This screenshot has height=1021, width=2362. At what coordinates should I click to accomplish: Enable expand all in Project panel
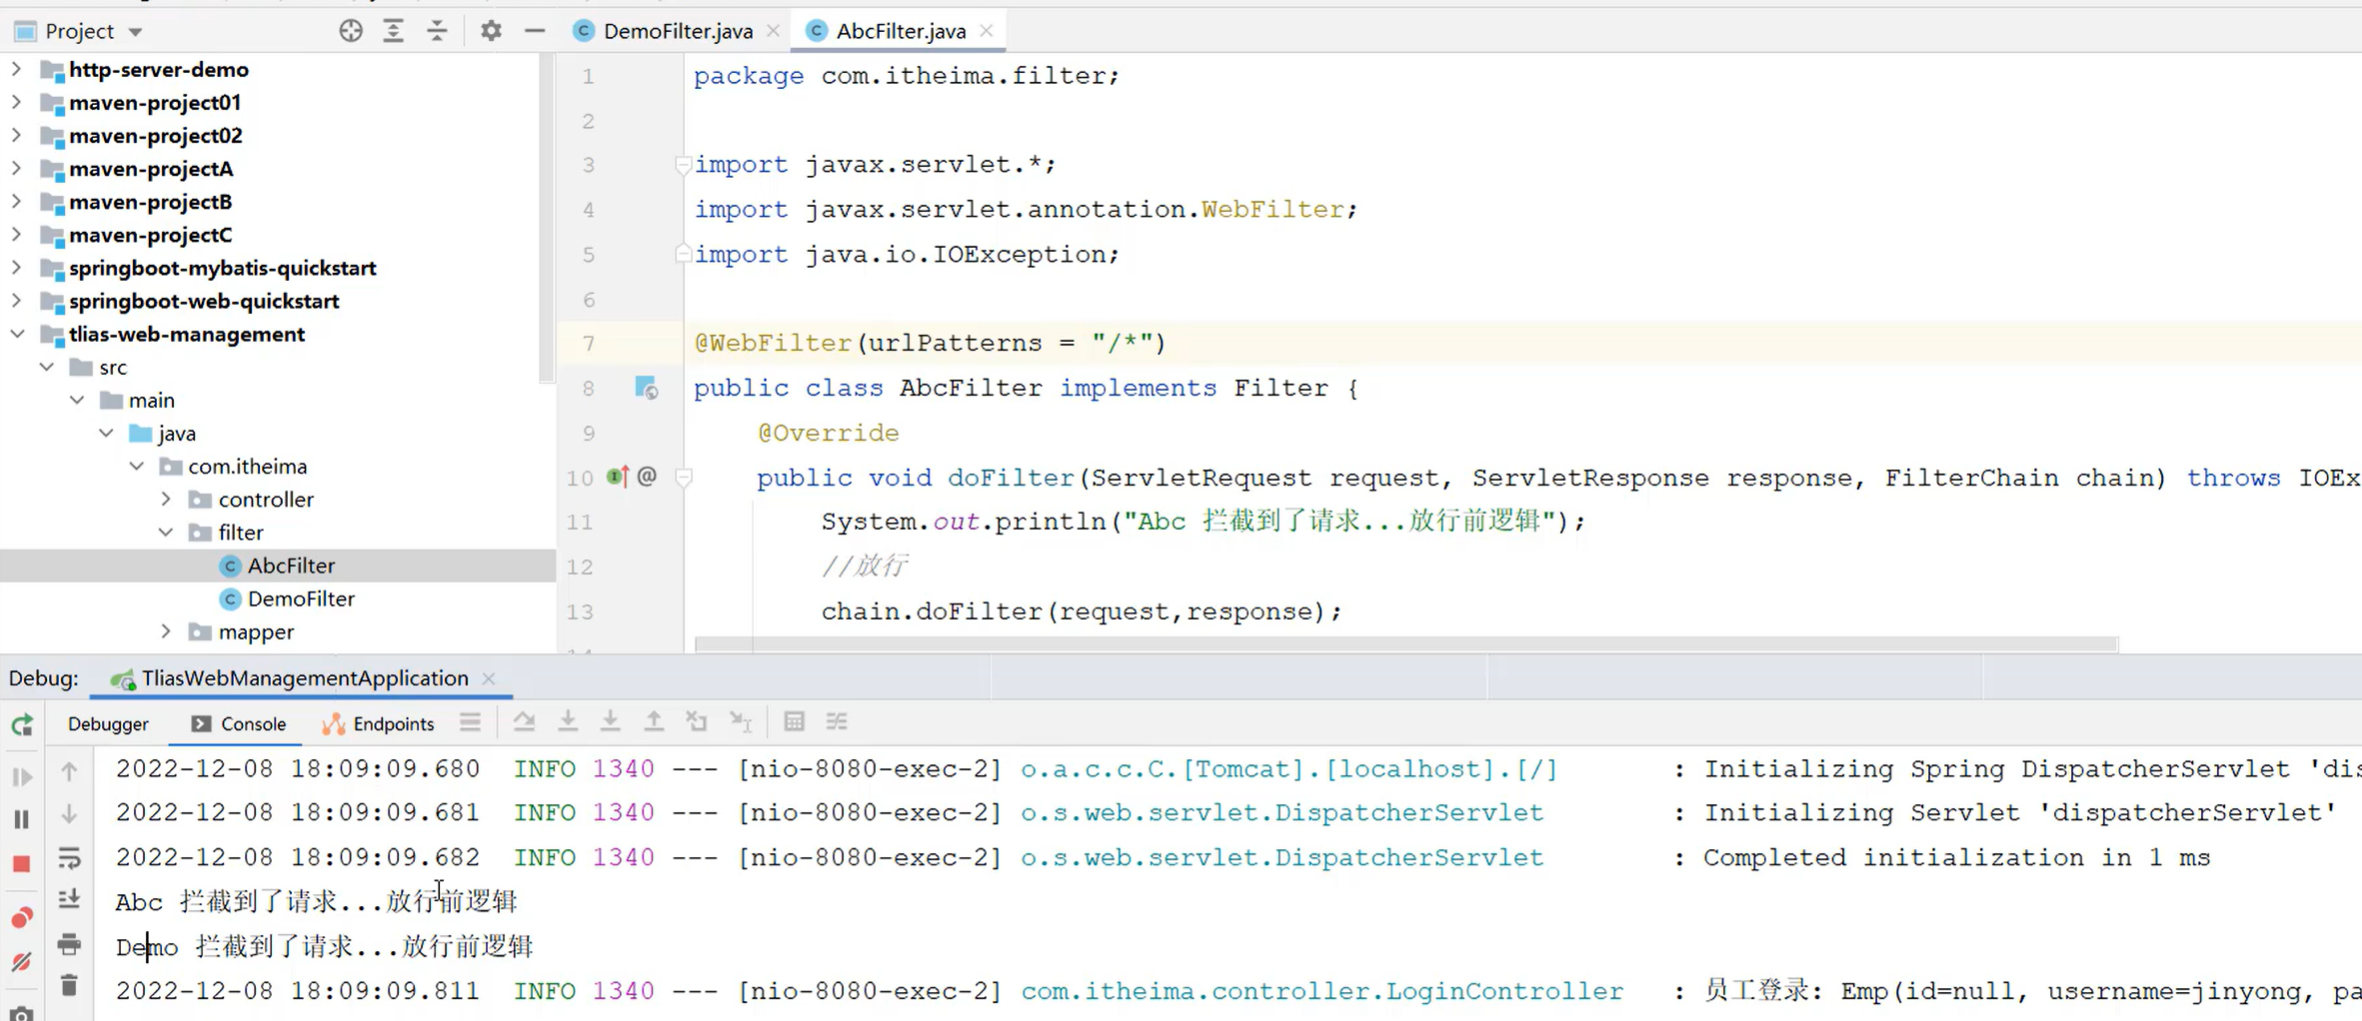pos(393,30)
